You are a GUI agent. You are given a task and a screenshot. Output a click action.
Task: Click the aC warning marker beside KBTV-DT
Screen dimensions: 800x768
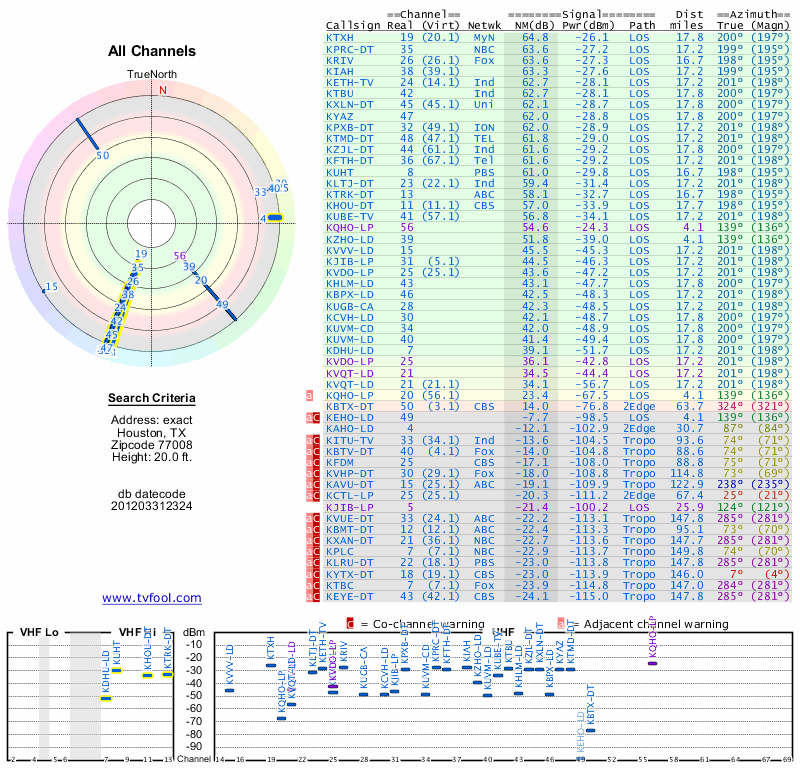pos(313,451)
